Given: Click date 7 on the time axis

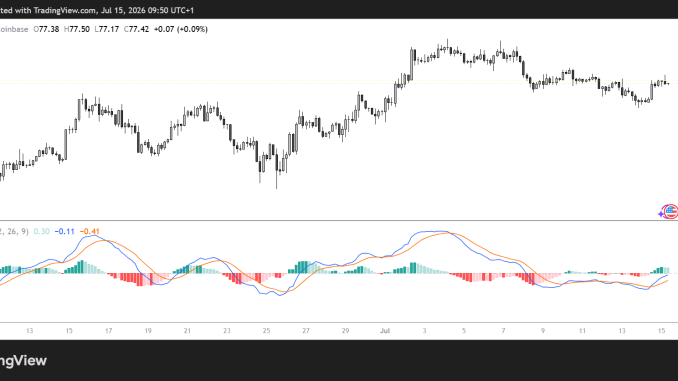Looking at the screenshot, I should click(x=503, y=331).
